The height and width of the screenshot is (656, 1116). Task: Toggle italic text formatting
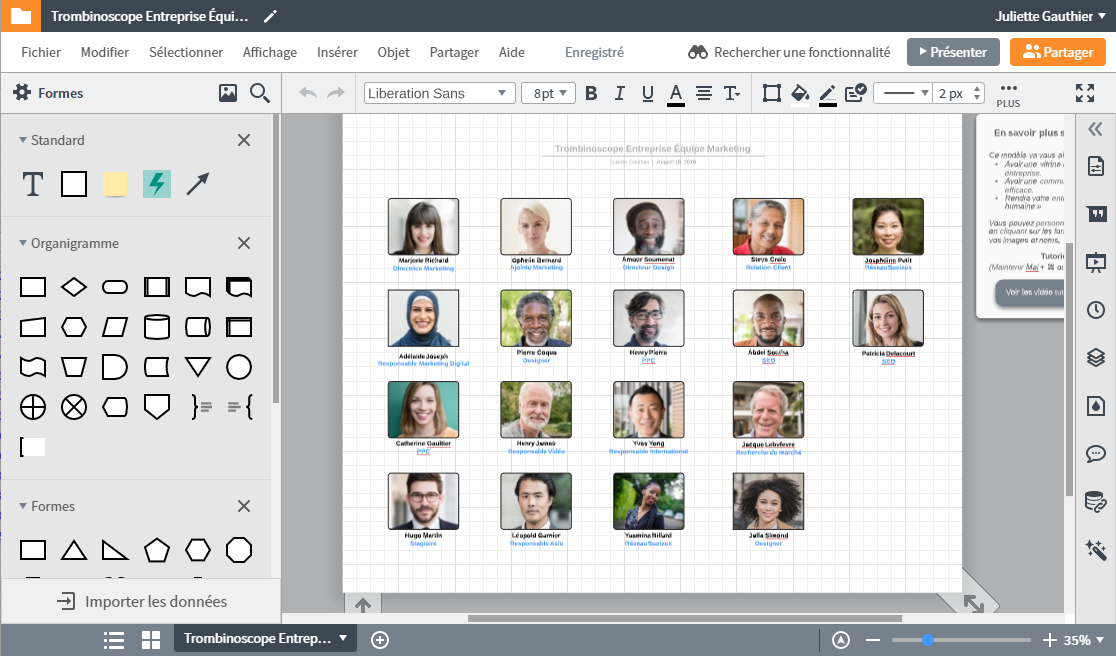tap(619, 93)
